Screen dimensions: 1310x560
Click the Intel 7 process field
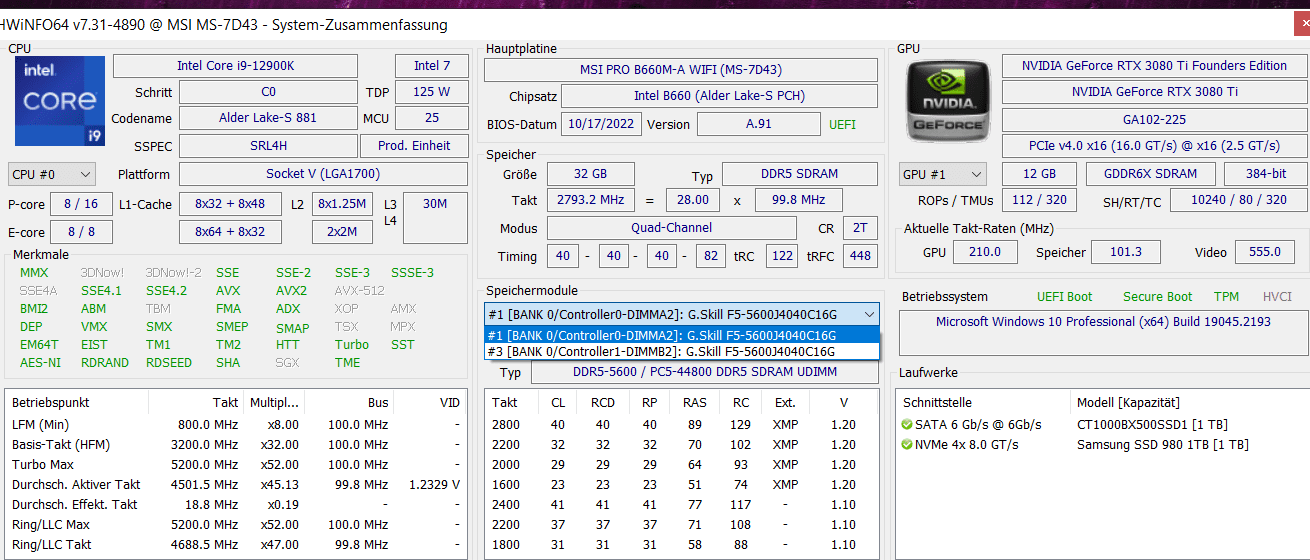pos(432,66)
